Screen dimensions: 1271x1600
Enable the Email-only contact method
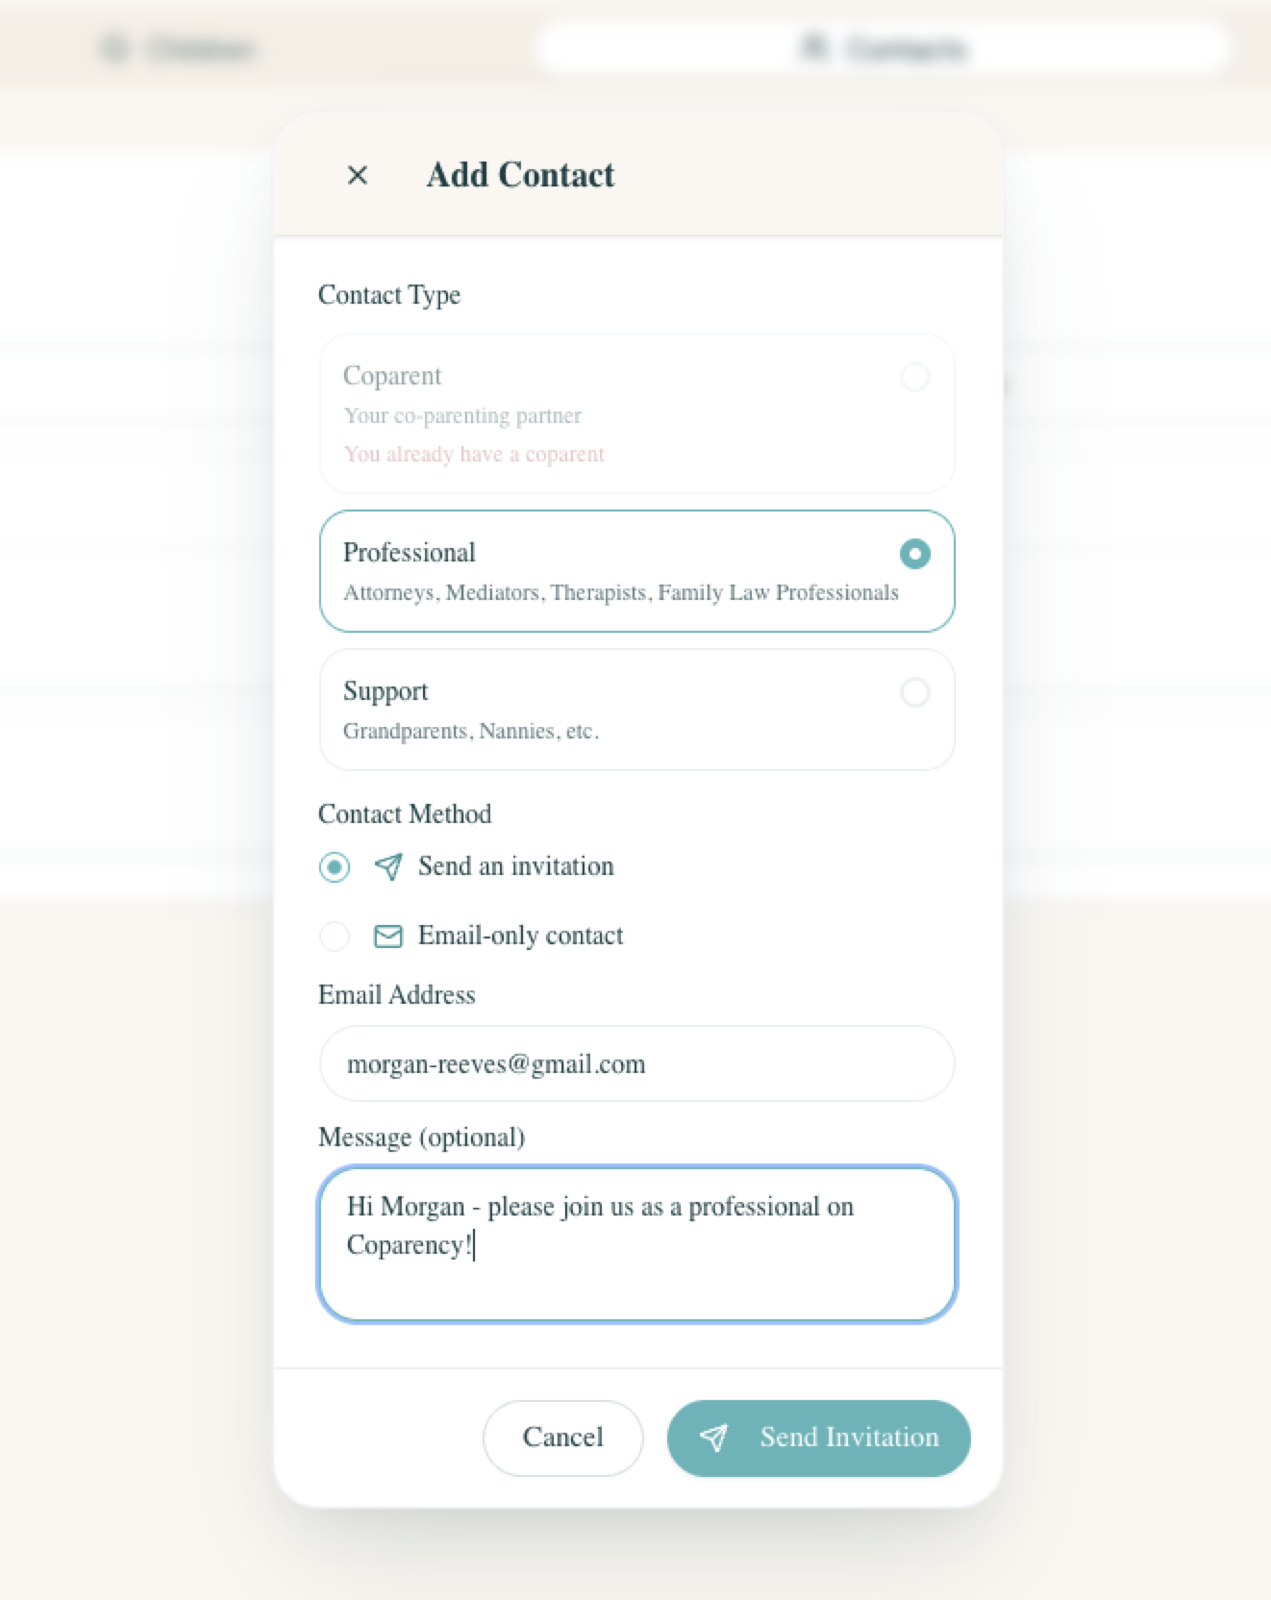[x=335, y=936]
